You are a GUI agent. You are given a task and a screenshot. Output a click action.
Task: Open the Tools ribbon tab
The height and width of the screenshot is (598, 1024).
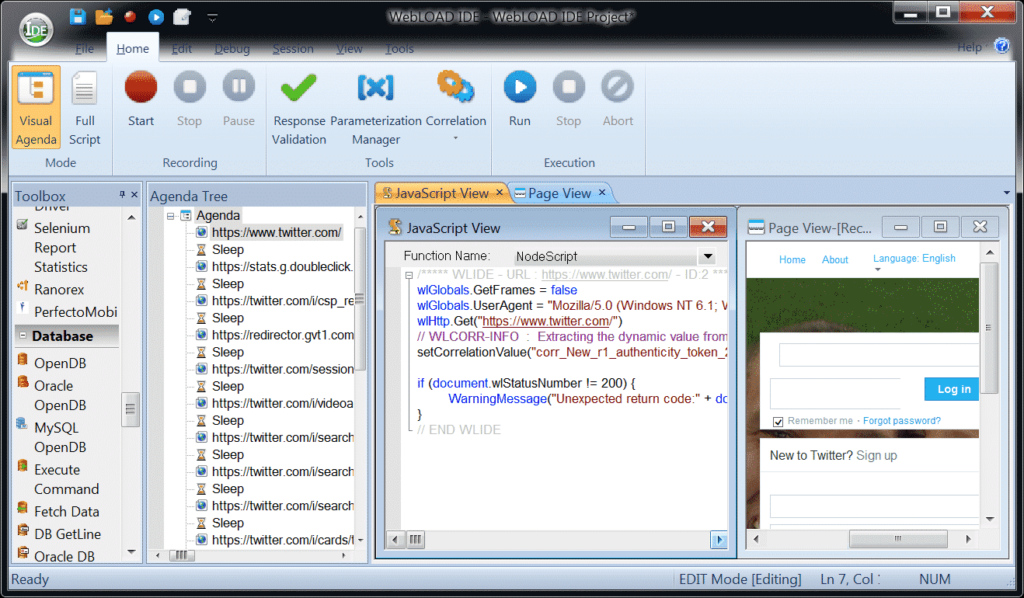point(399,49)
